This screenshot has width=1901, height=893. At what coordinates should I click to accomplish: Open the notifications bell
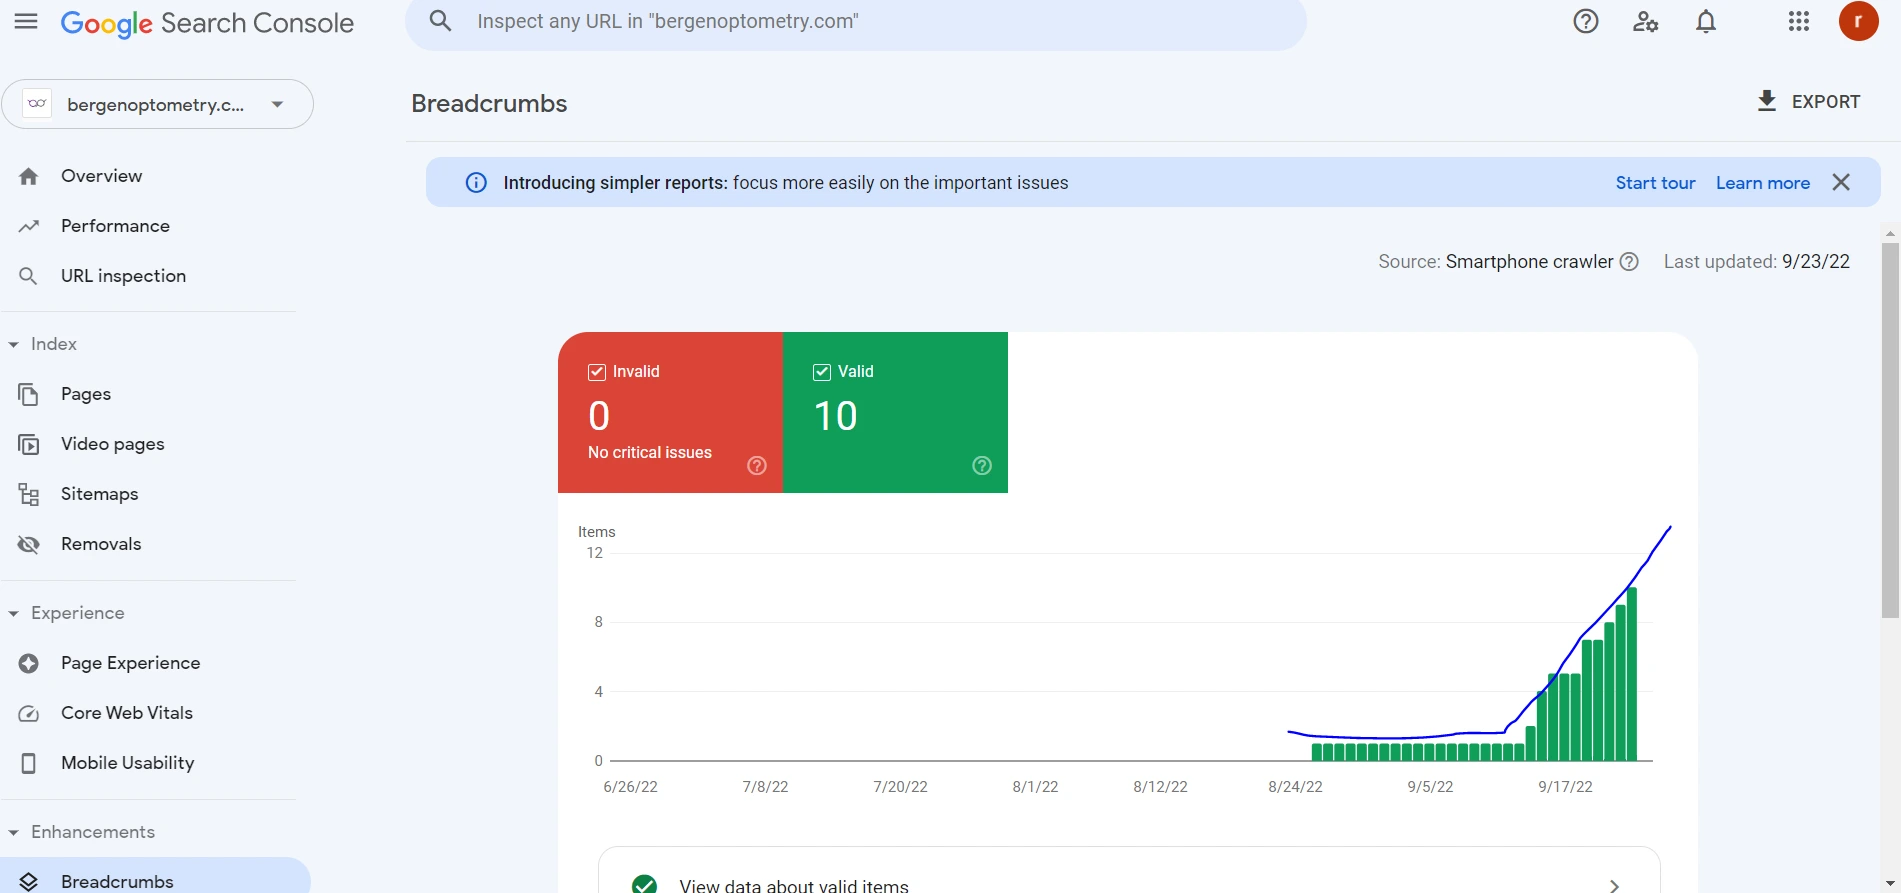point(1706,22)
